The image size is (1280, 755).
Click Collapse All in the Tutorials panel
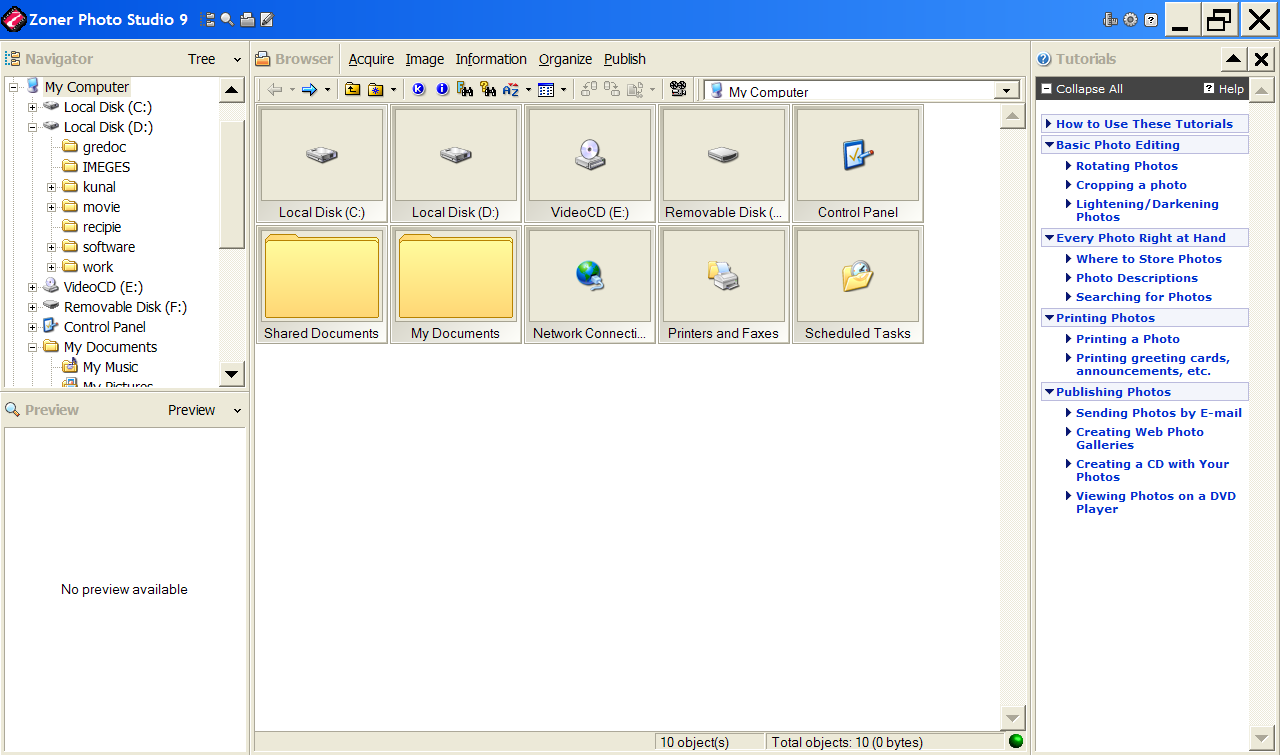click(1082, 89)
